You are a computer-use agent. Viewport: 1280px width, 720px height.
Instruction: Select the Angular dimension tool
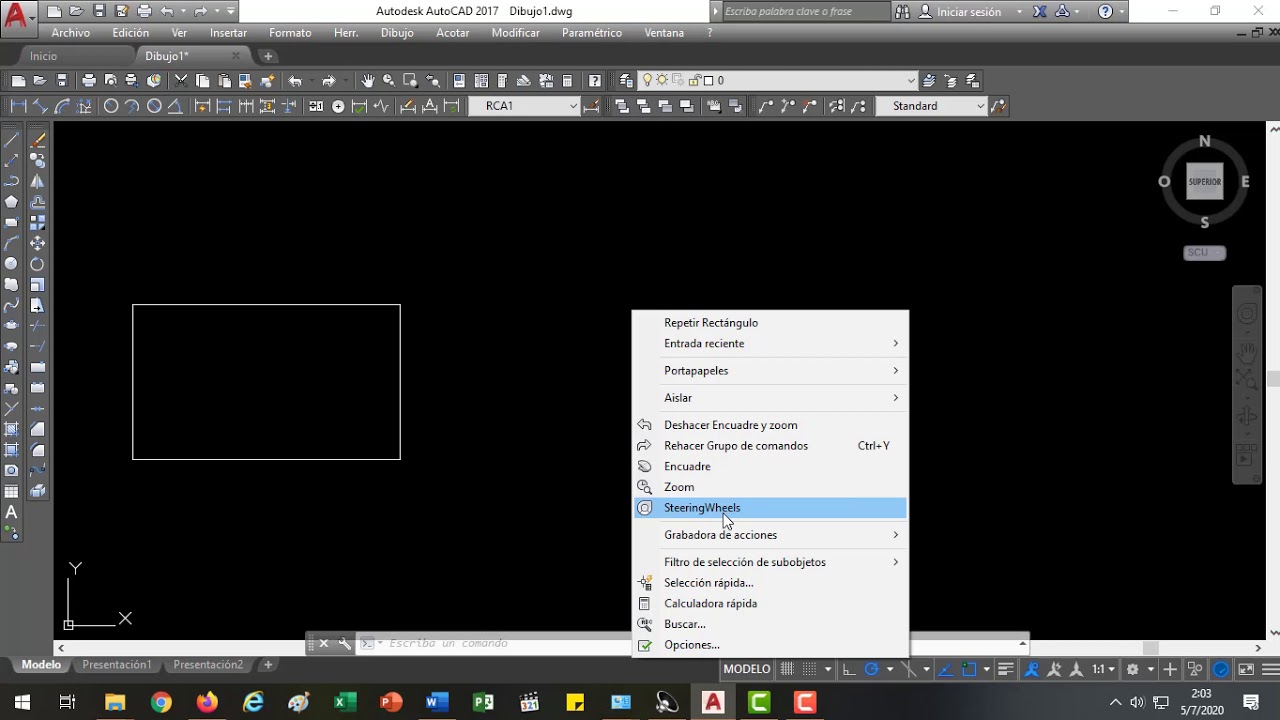pos(175,106)
